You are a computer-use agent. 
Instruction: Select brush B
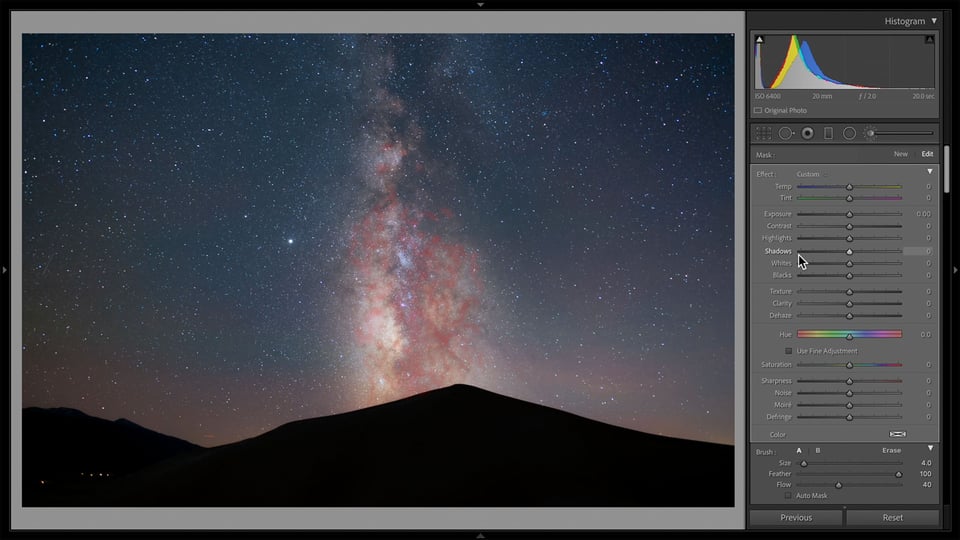tap(818, 451)
